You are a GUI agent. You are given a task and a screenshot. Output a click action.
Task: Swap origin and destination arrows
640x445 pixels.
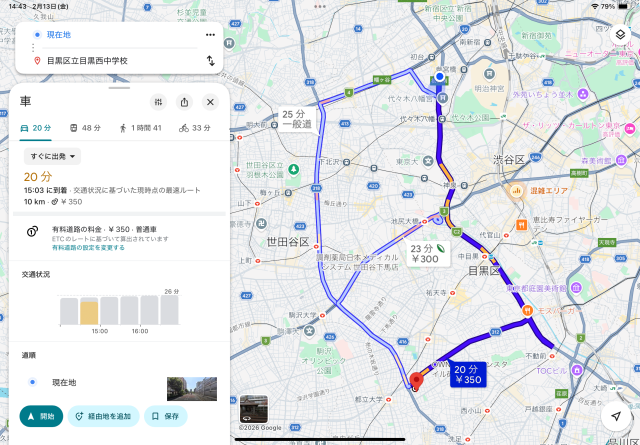pyautogui.click(x=210, y=60)
